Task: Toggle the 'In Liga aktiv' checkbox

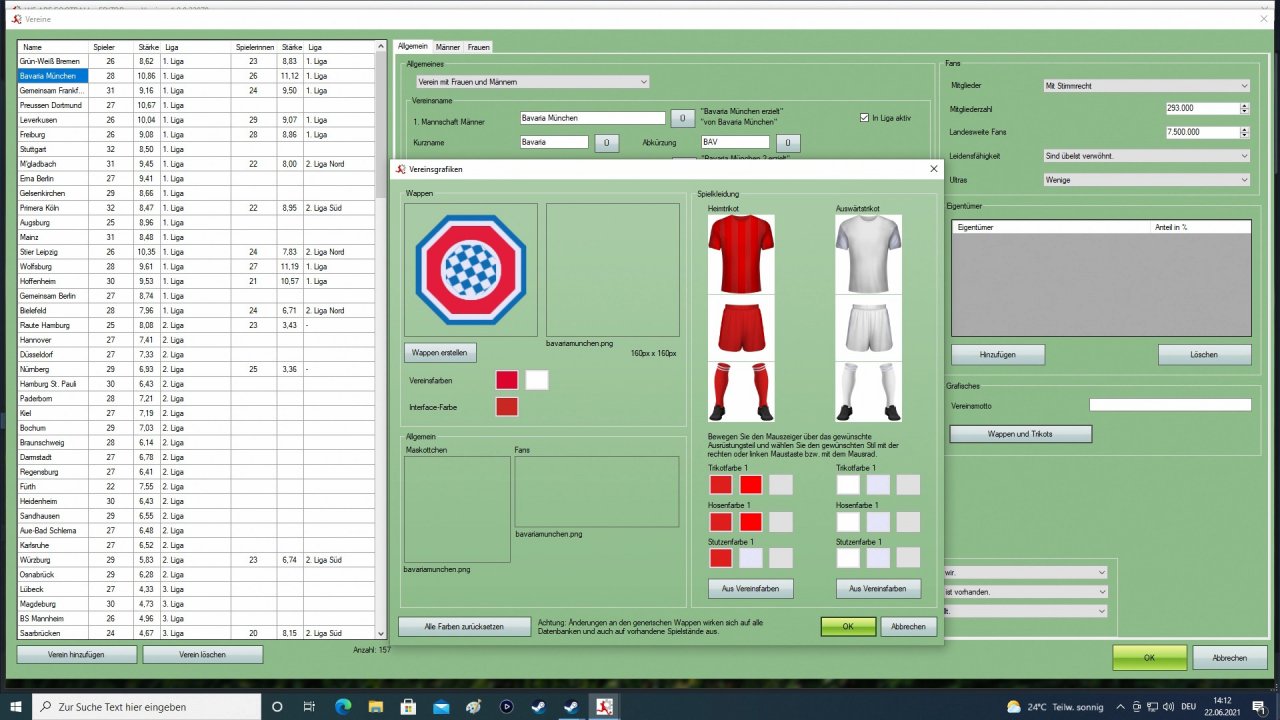Action: point(865,118)
